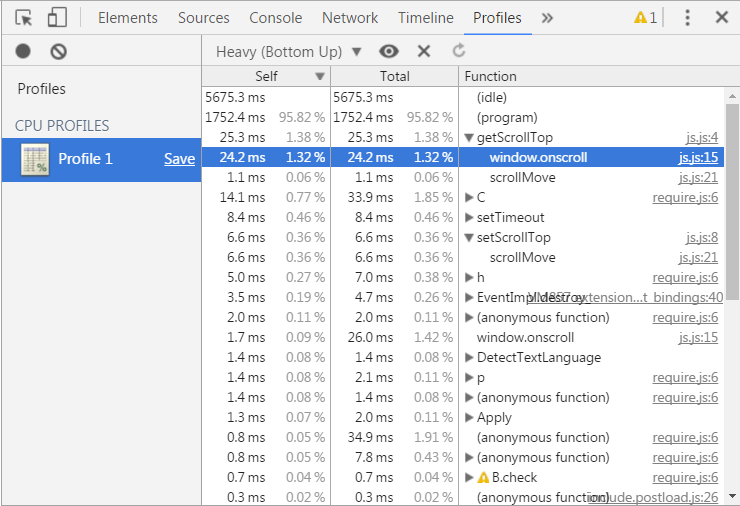This screenshot has height=506, width=740.
Task: Click the restore all functions reload icon
Action: point(459,51)
